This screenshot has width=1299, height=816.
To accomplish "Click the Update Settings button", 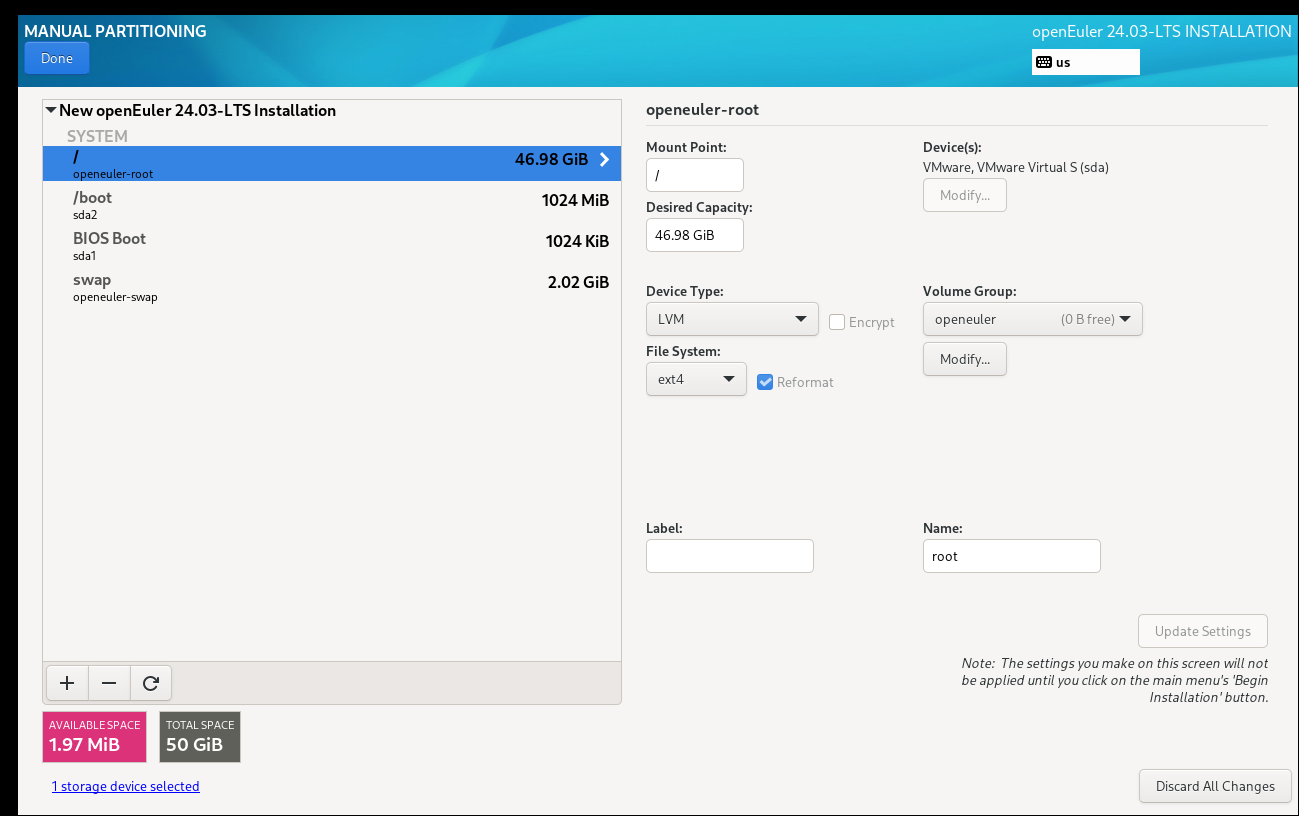I will click(1203, 631).
